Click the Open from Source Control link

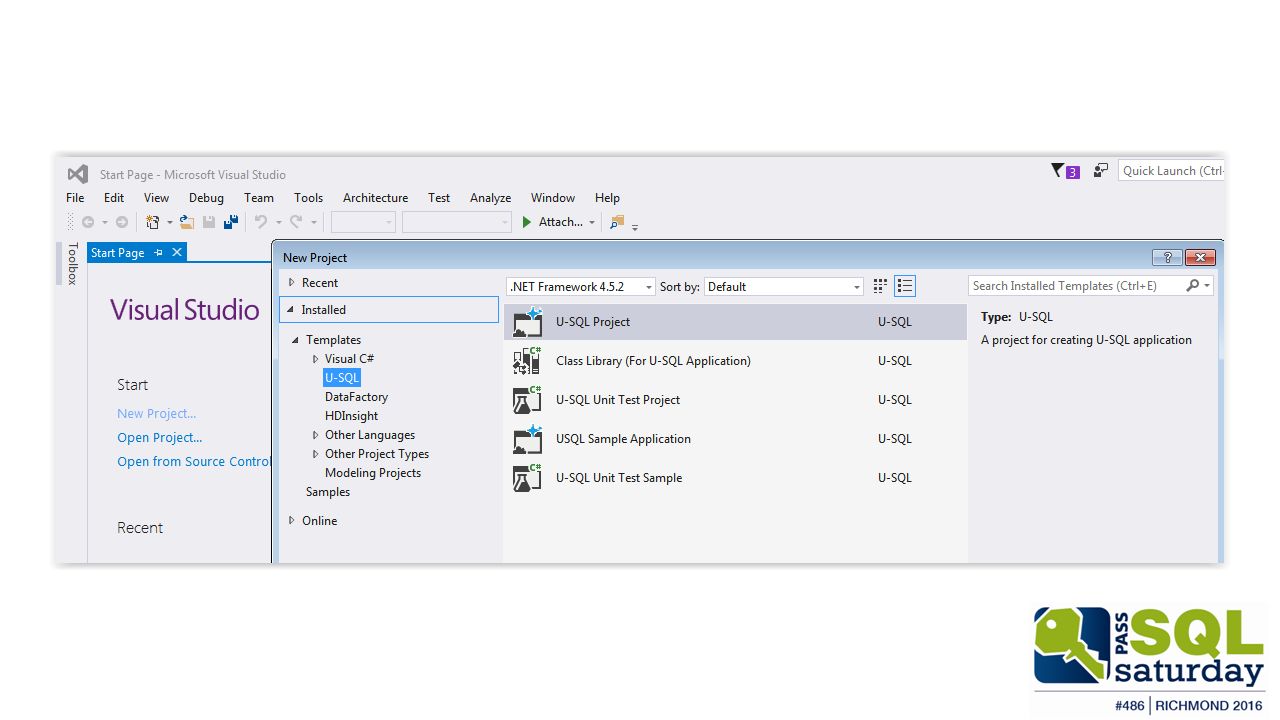194,462
